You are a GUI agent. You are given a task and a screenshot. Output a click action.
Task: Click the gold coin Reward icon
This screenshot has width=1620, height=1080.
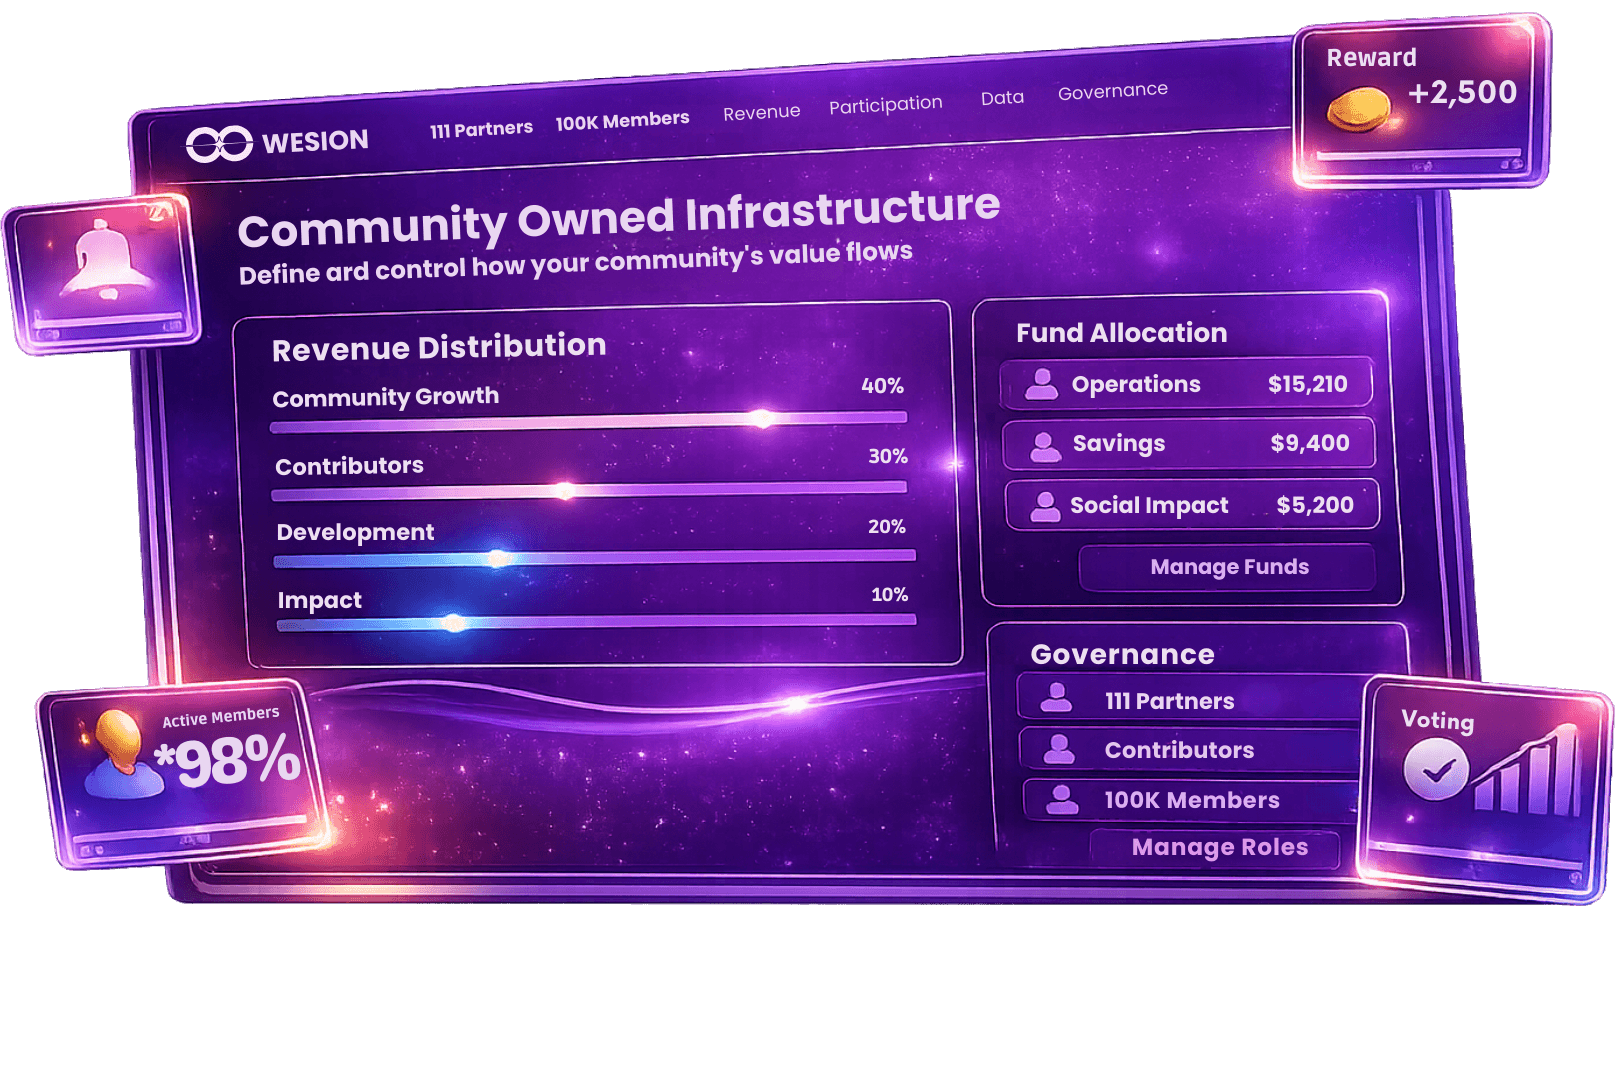(x=1358, y=108)
